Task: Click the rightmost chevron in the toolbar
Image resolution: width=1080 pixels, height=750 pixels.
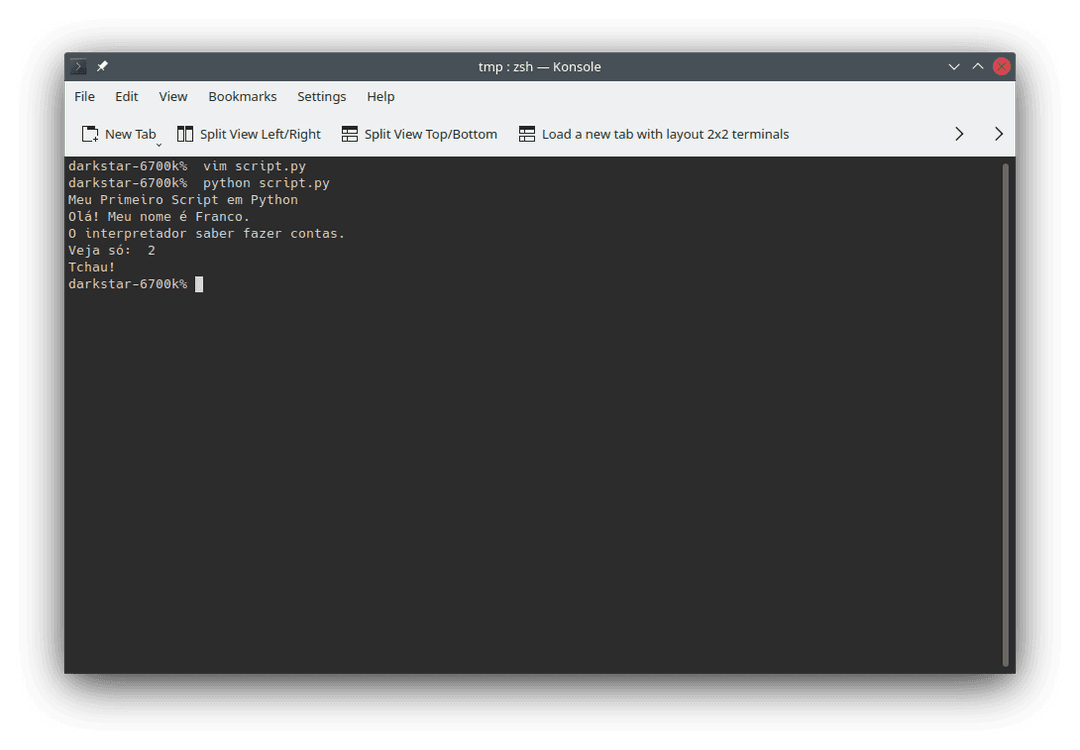Action: point(997,132)
